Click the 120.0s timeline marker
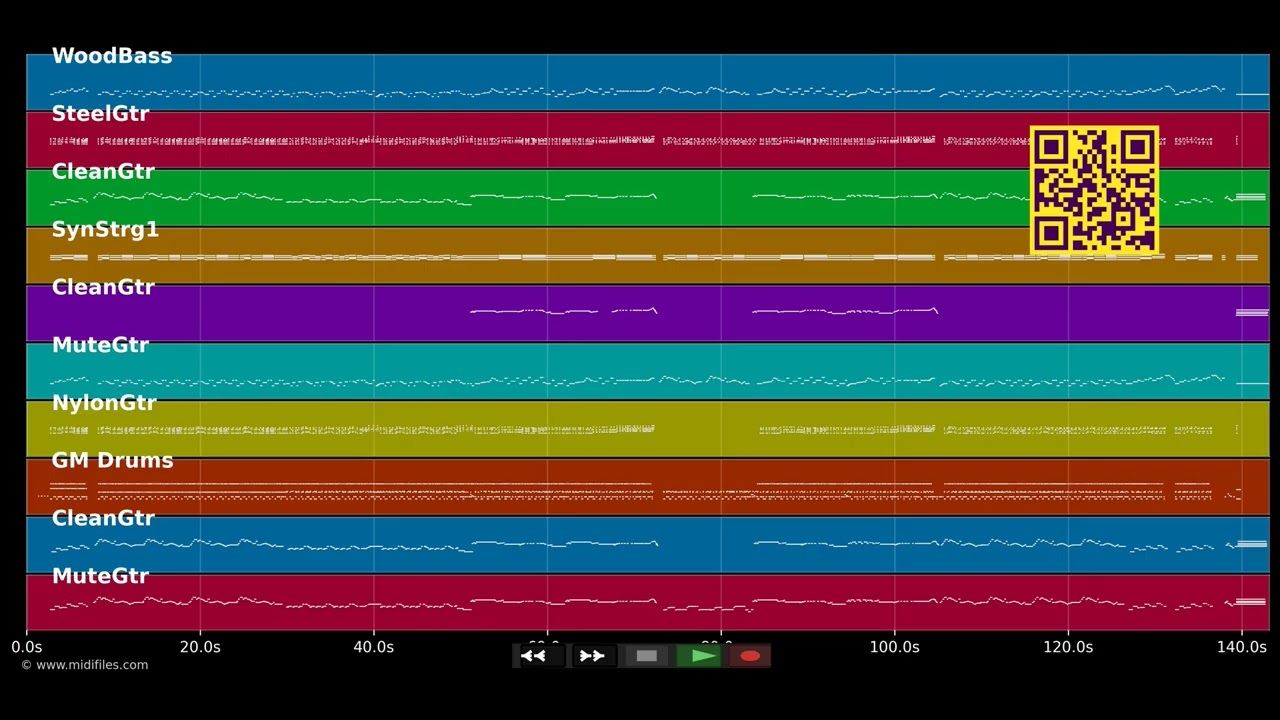 (x=1068, y=647)
